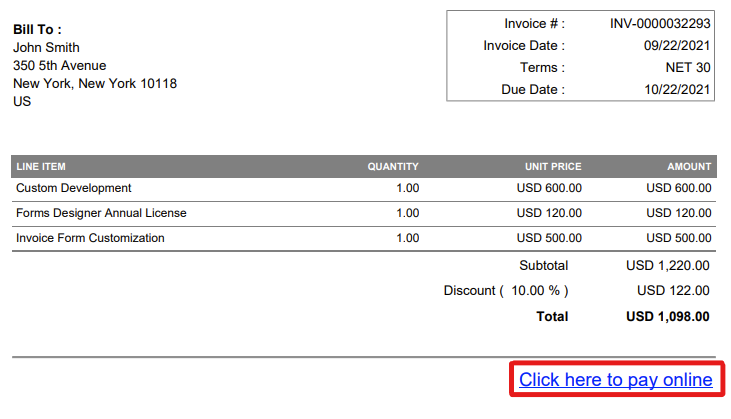Click the 'Bill To :' heading
Viewport: 731px width, 419px height.
click(x=37, y=30)
